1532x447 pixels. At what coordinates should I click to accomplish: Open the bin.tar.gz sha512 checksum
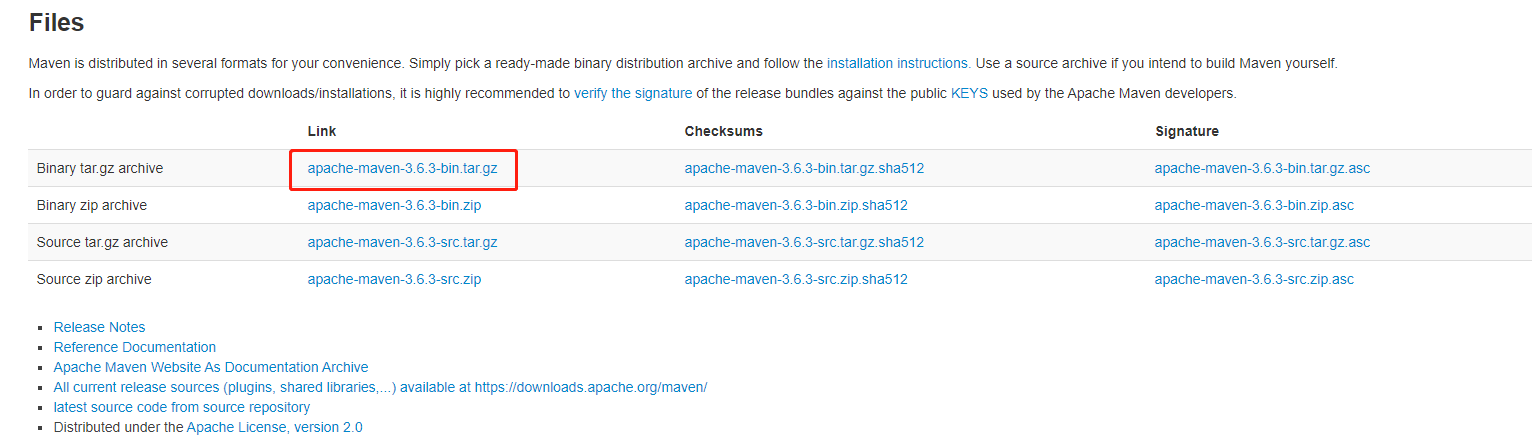pyautogui.click(x=804, y=169)
